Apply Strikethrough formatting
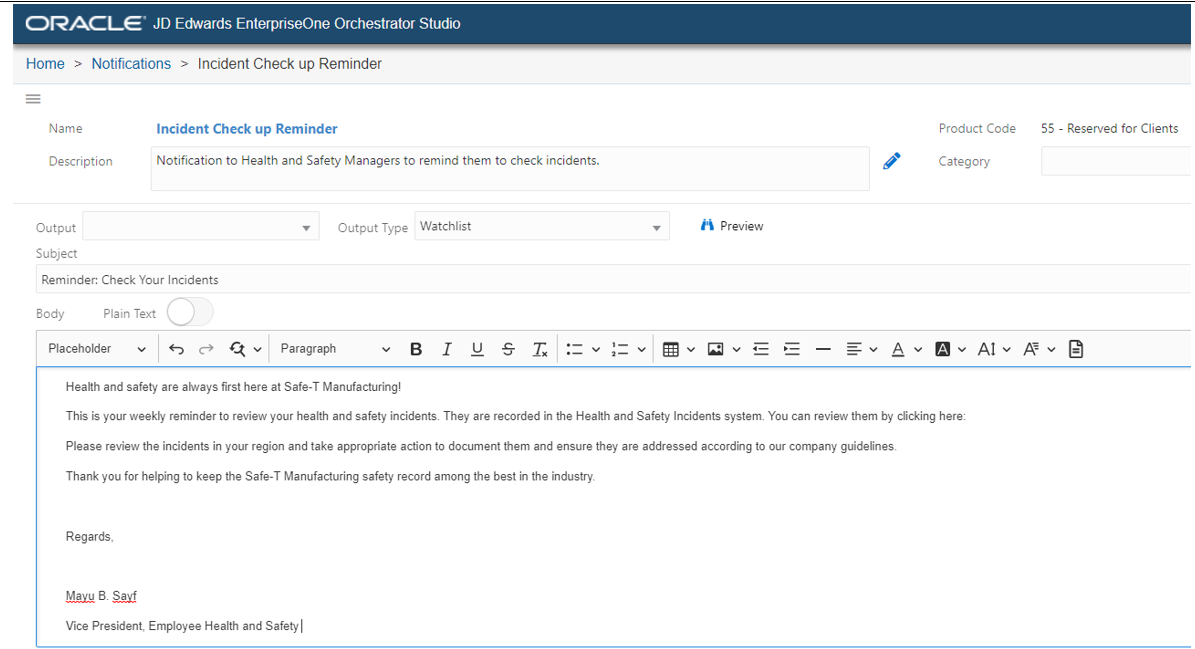 pos(508,349)
